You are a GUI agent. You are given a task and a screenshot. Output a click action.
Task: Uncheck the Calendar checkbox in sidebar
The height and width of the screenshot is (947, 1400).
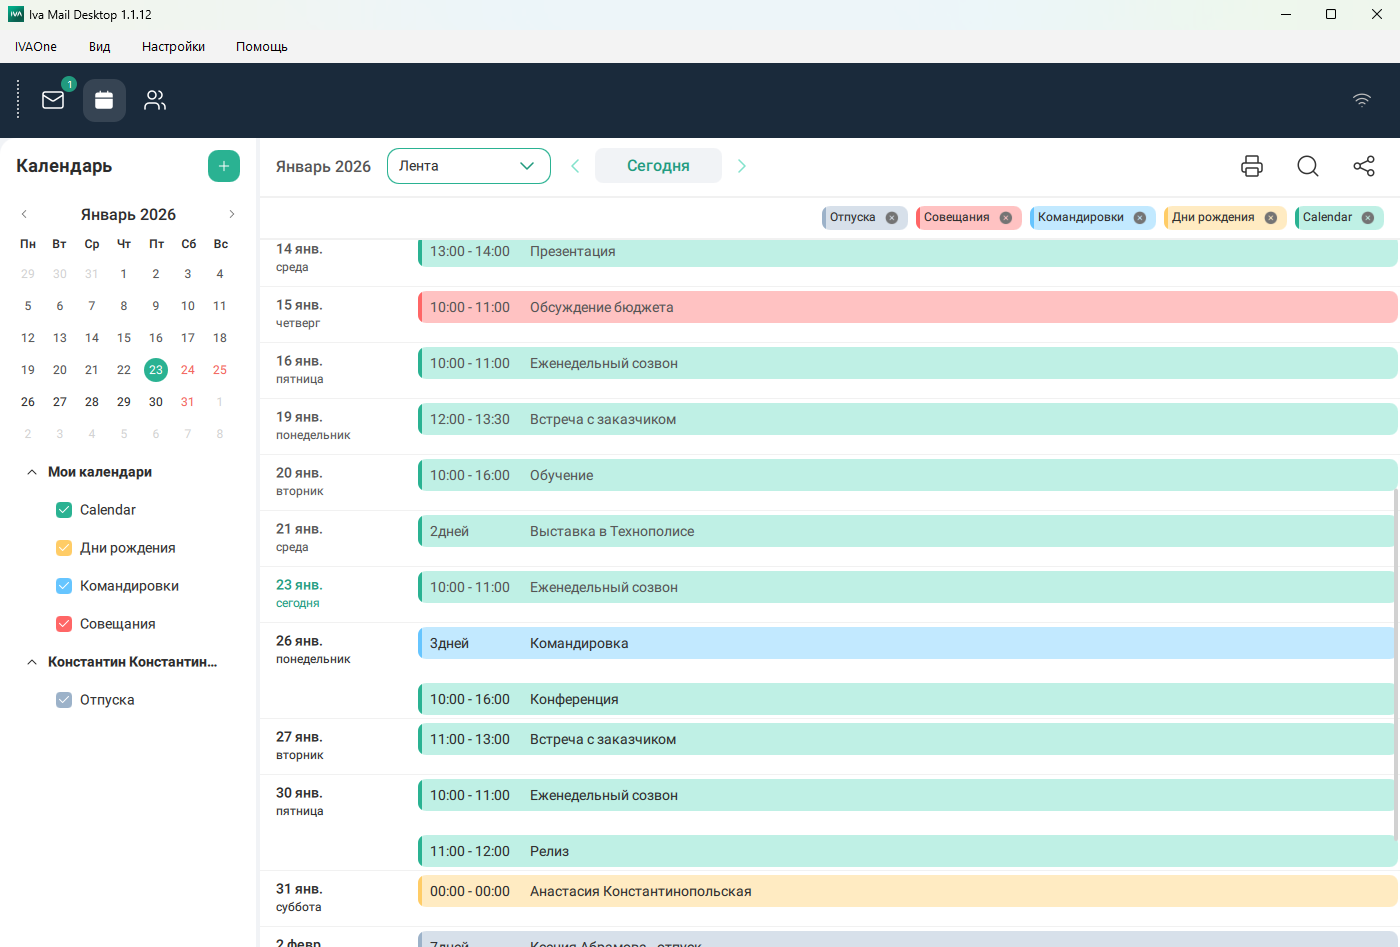tap(64, 510)
